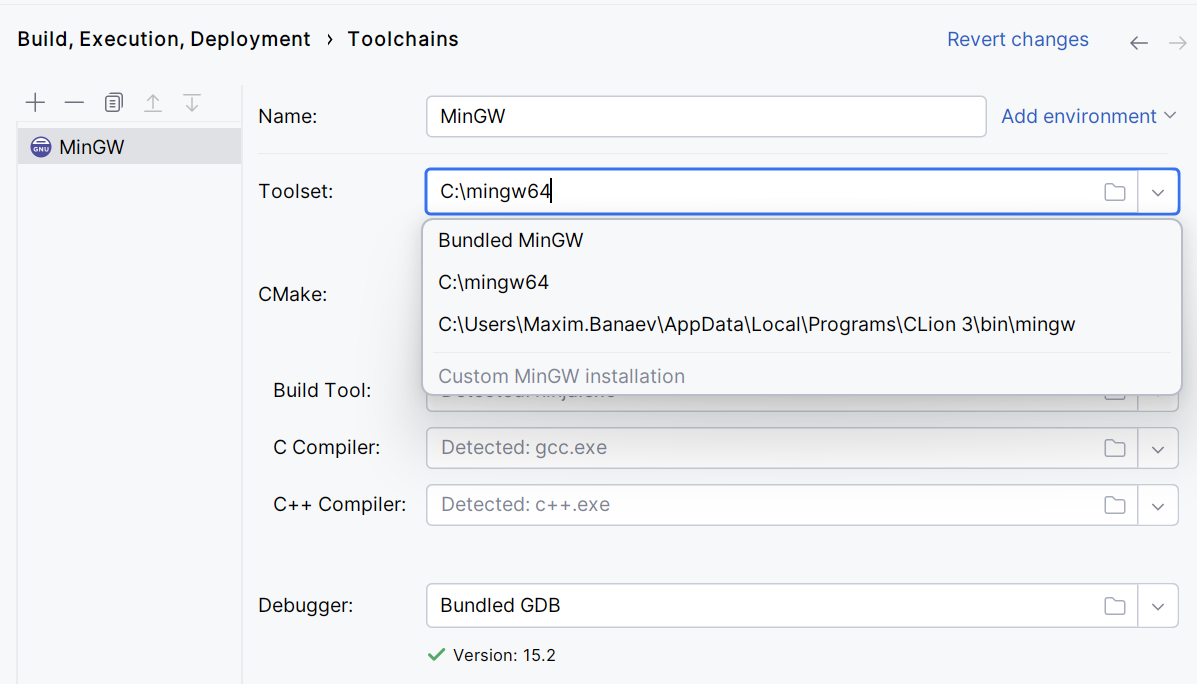Open the Debugger selection dropdown
Image resolution: width=1197 pixels, height=684 pixels.
pyautogui.click(x=1159, y=605)
